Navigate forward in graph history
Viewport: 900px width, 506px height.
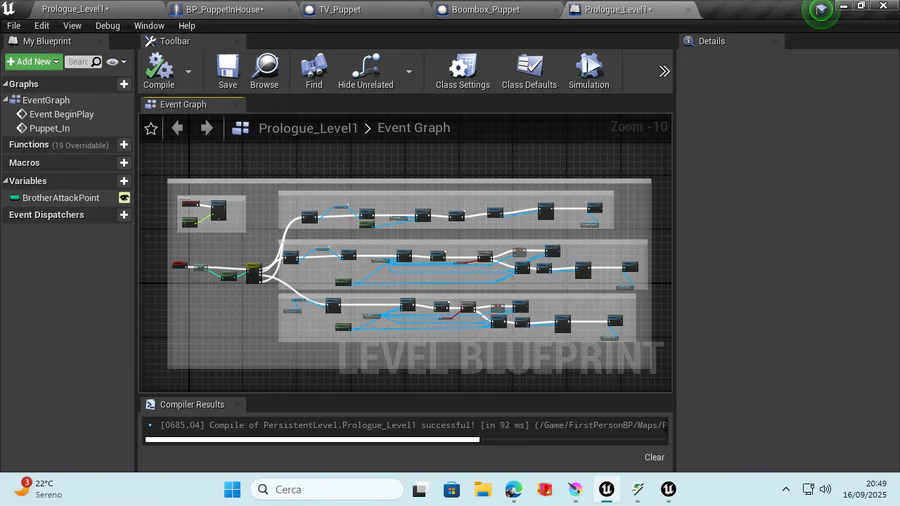point(207,127)
